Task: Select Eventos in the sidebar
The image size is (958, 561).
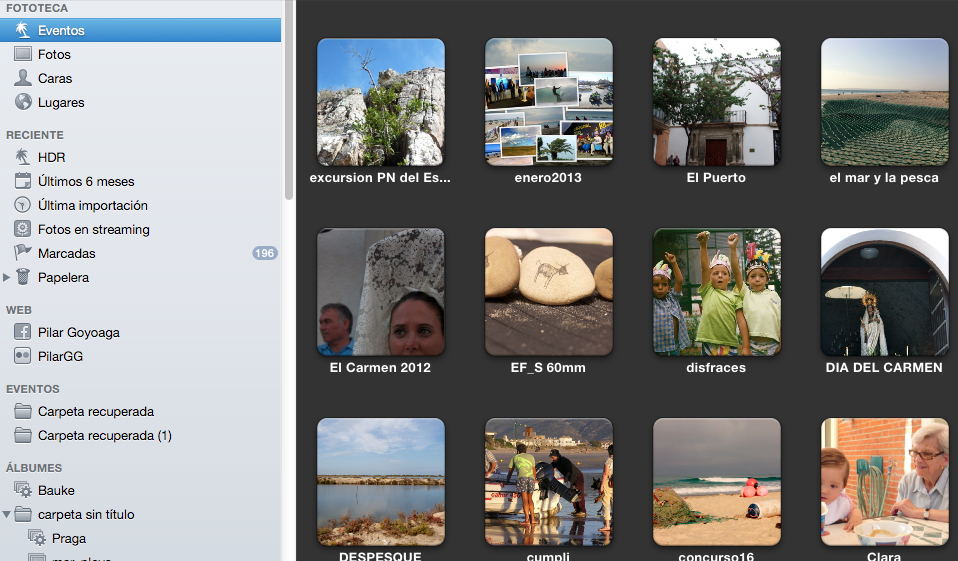Action: point(141,30)
